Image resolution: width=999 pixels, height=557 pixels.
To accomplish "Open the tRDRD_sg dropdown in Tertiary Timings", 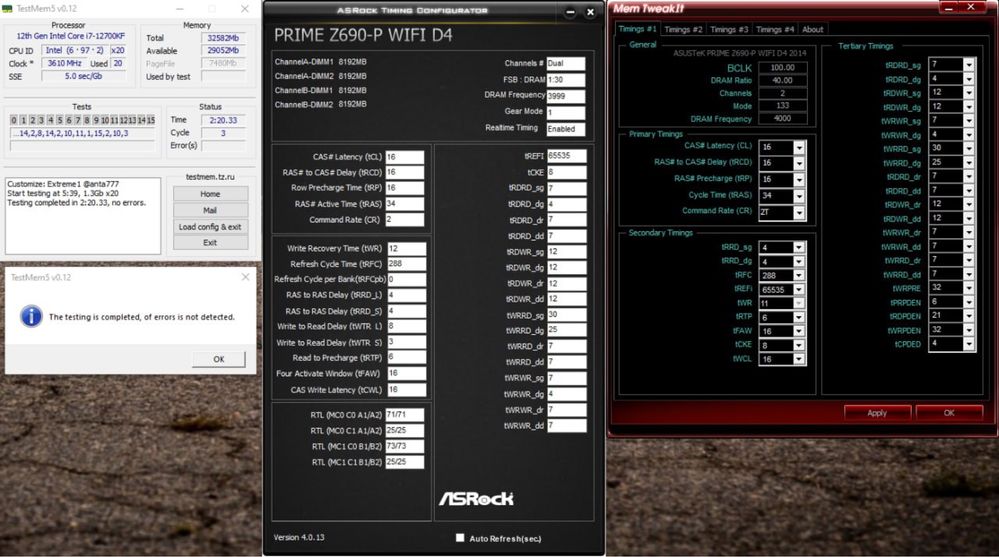I will click(x=968, y=65).
